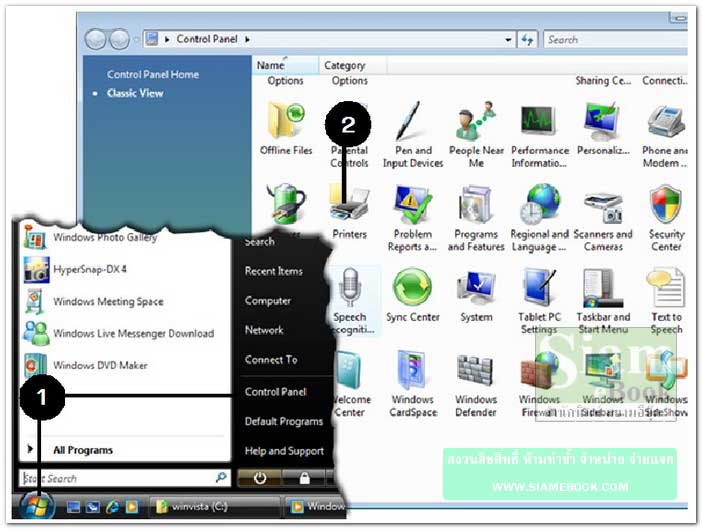Open Sync Center

tap(412, 295)
